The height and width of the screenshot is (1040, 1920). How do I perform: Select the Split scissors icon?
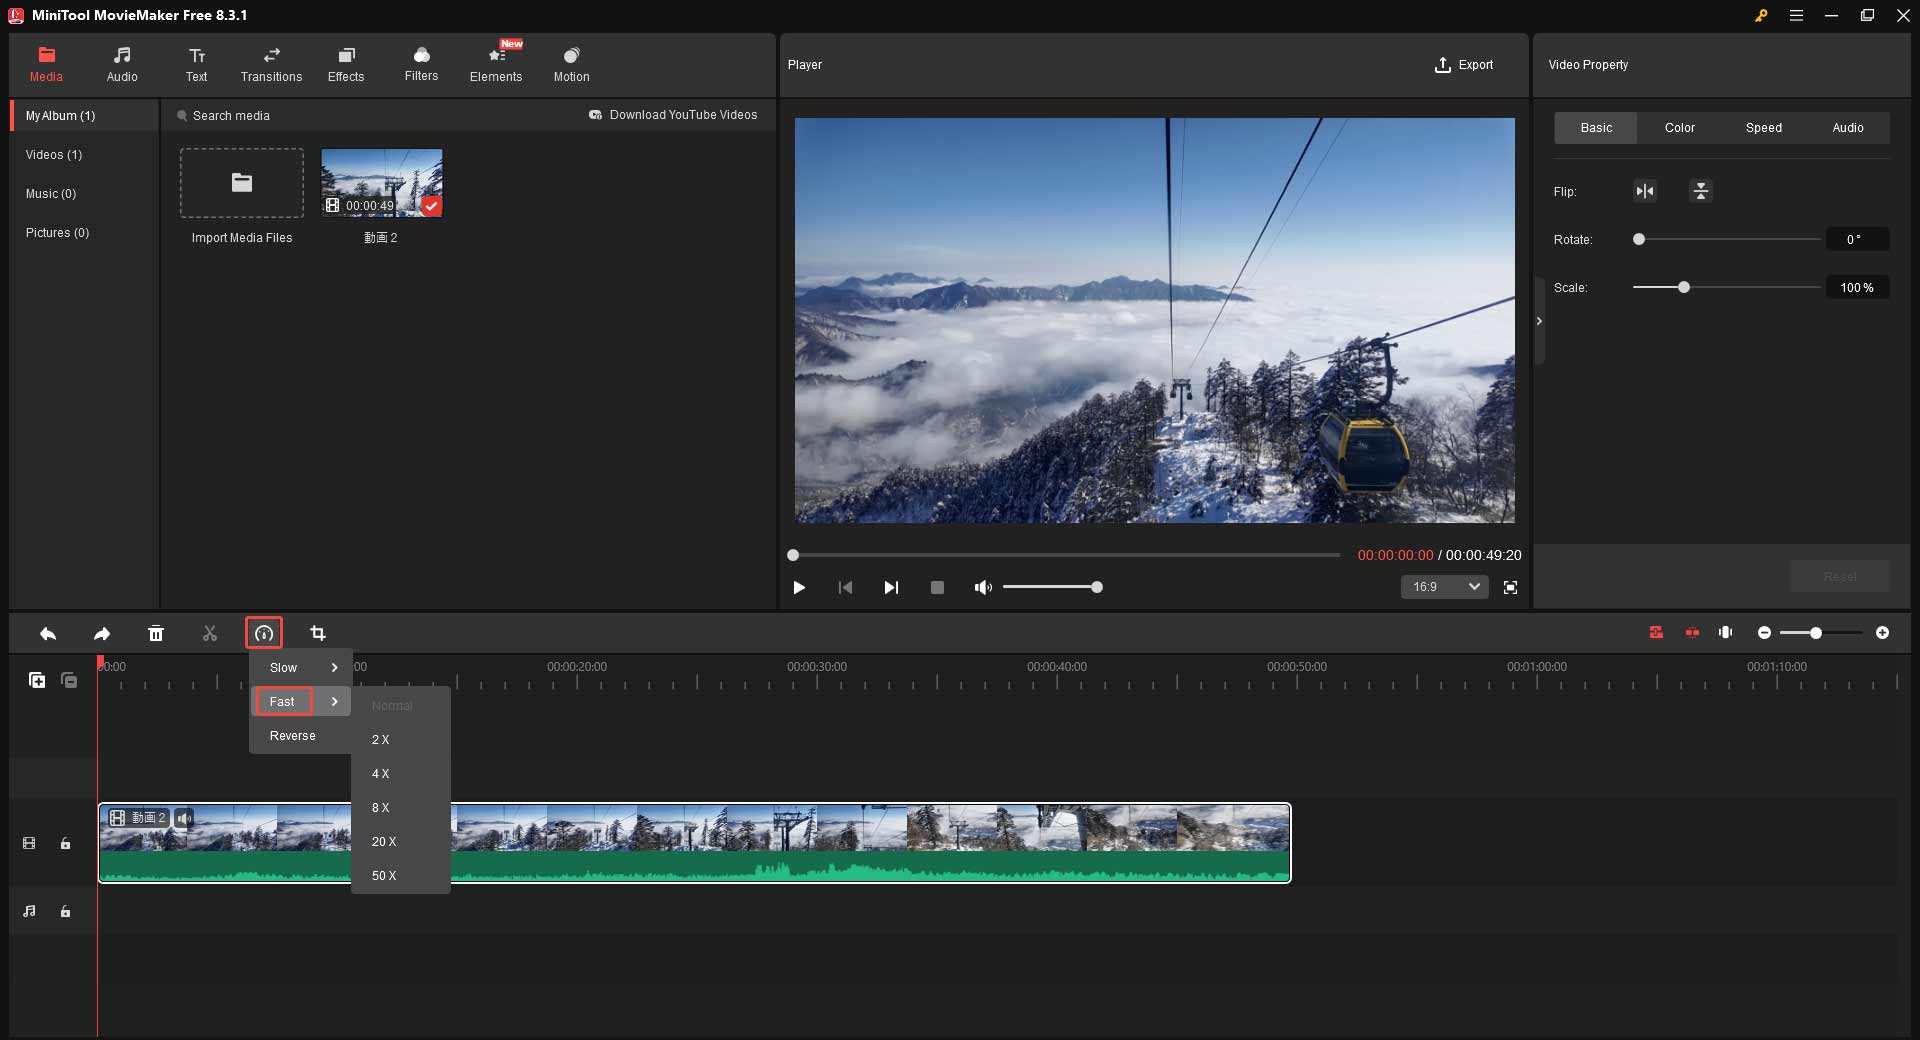209,633
